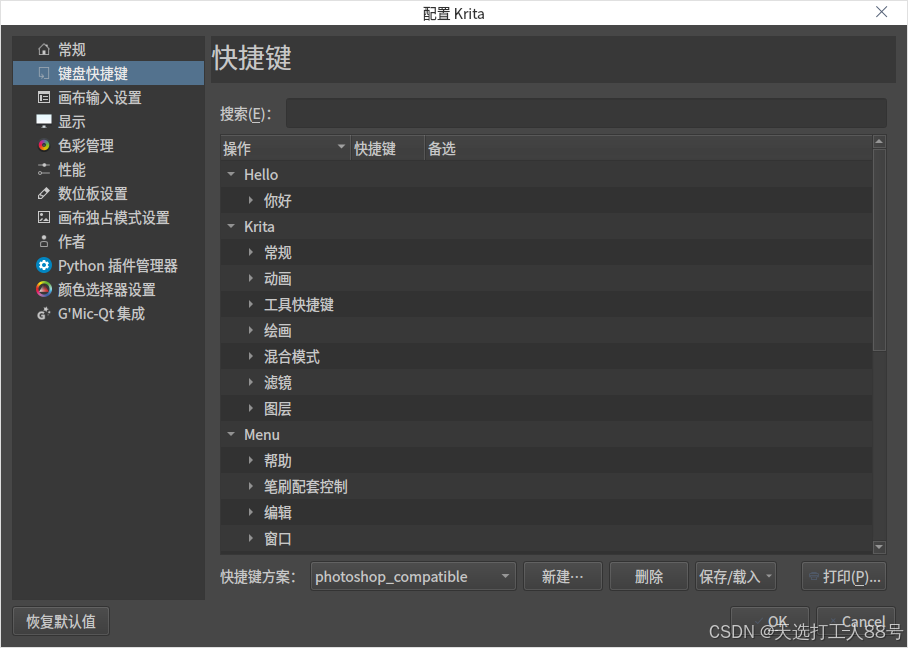Click the canvas input icon beside 画布输入设置
908x648 pixels.
43,98
